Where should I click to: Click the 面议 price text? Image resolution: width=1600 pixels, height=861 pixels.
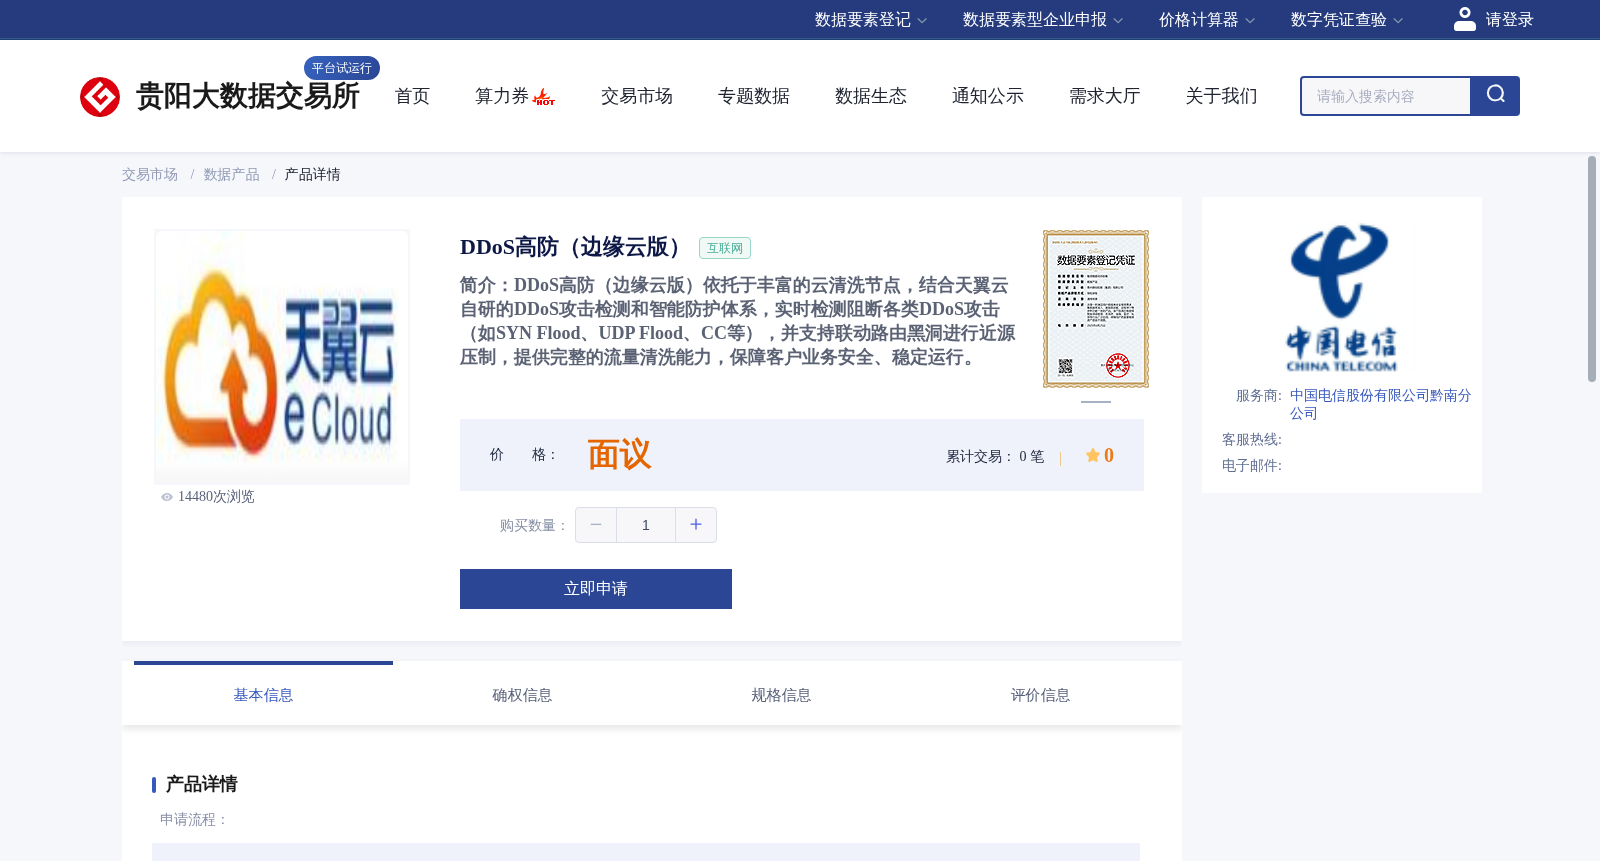[x=619, y=455]
